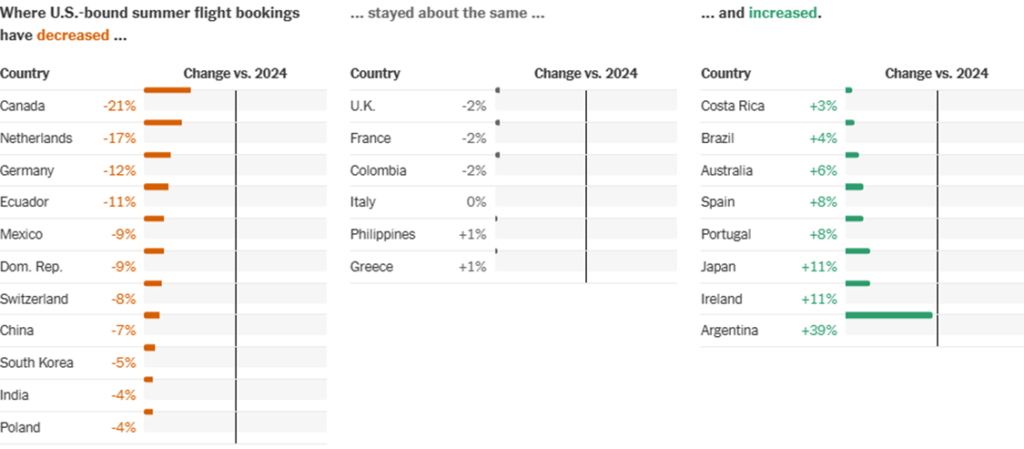Click Country header in increased table
The height and width of the screenshot is (449, 1024).
(x=726, y=73)
